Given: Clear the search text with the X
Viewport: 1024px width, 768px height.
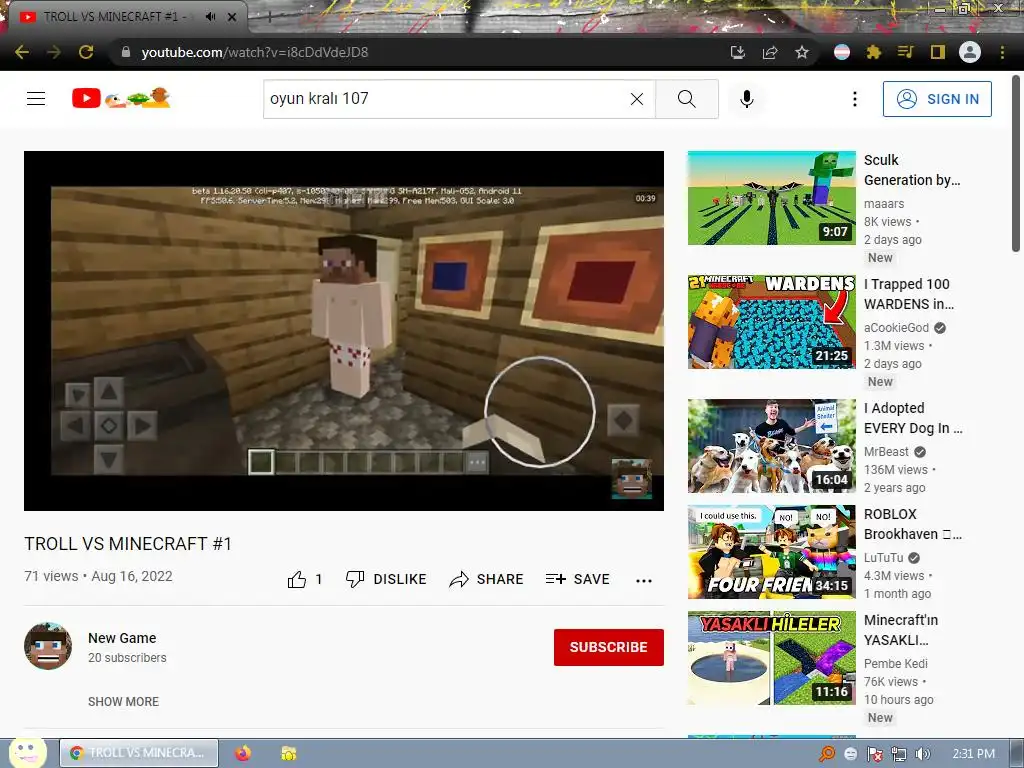Looking at the screenshot, I should 637,99.
